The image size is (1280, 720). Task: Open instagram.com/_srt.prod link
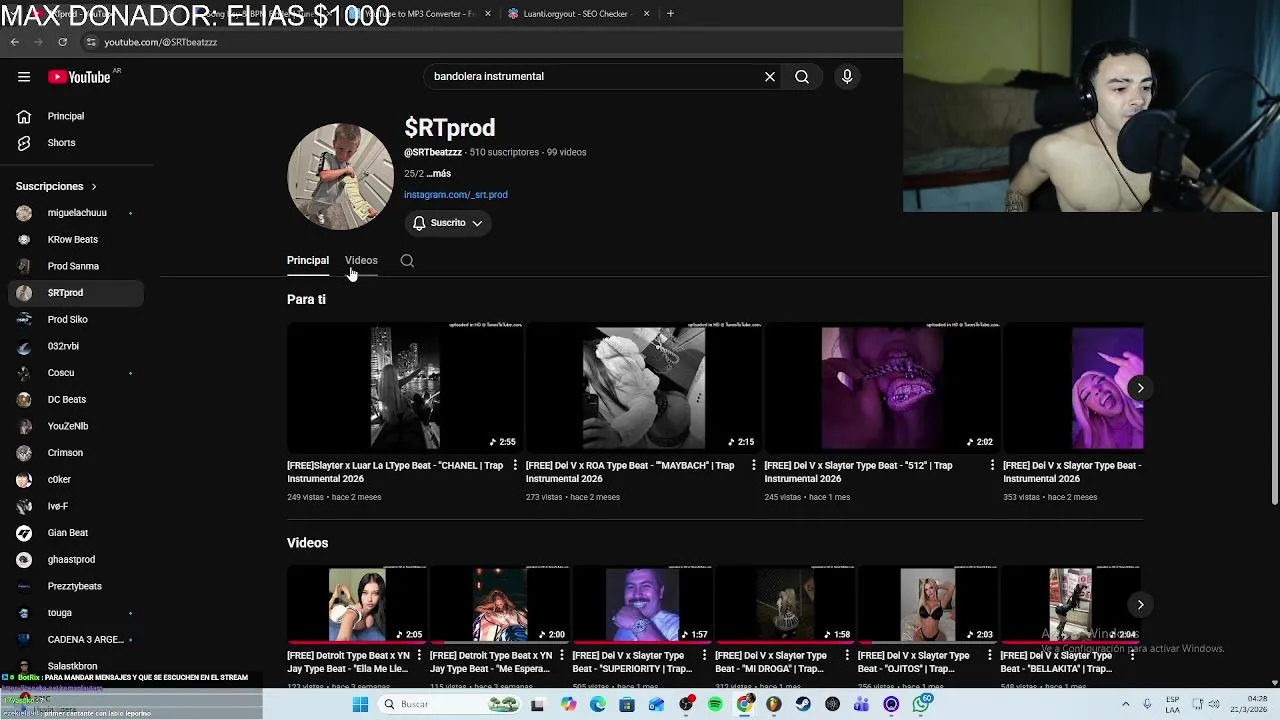[456, 195]
